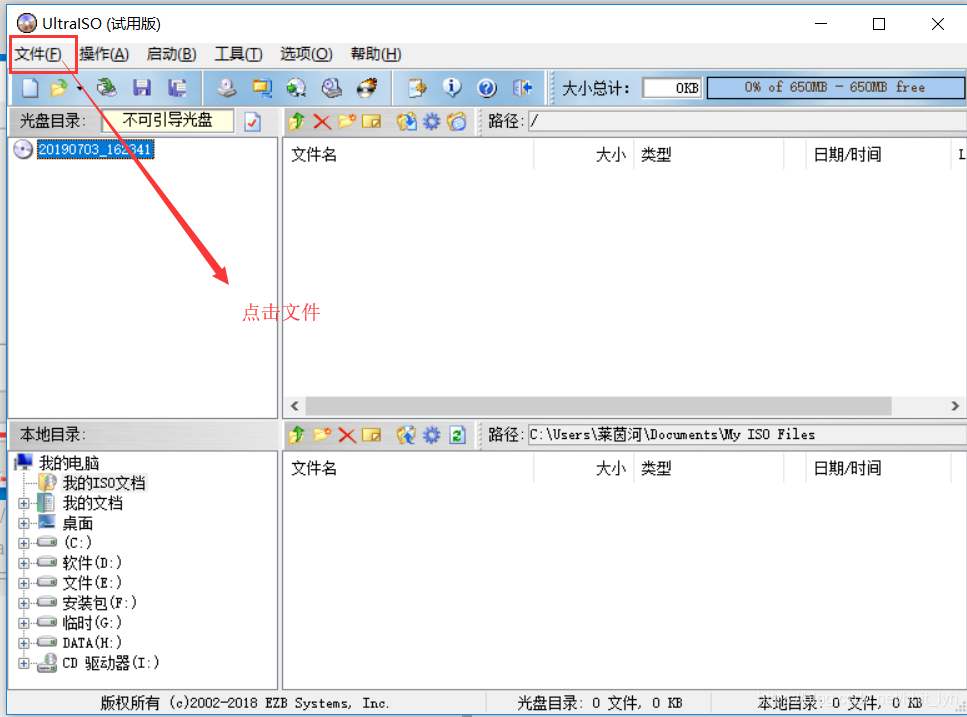Click the green Refresh icon in local pane
The height and width of the screenshot is (717, 967).
point(457,435)
